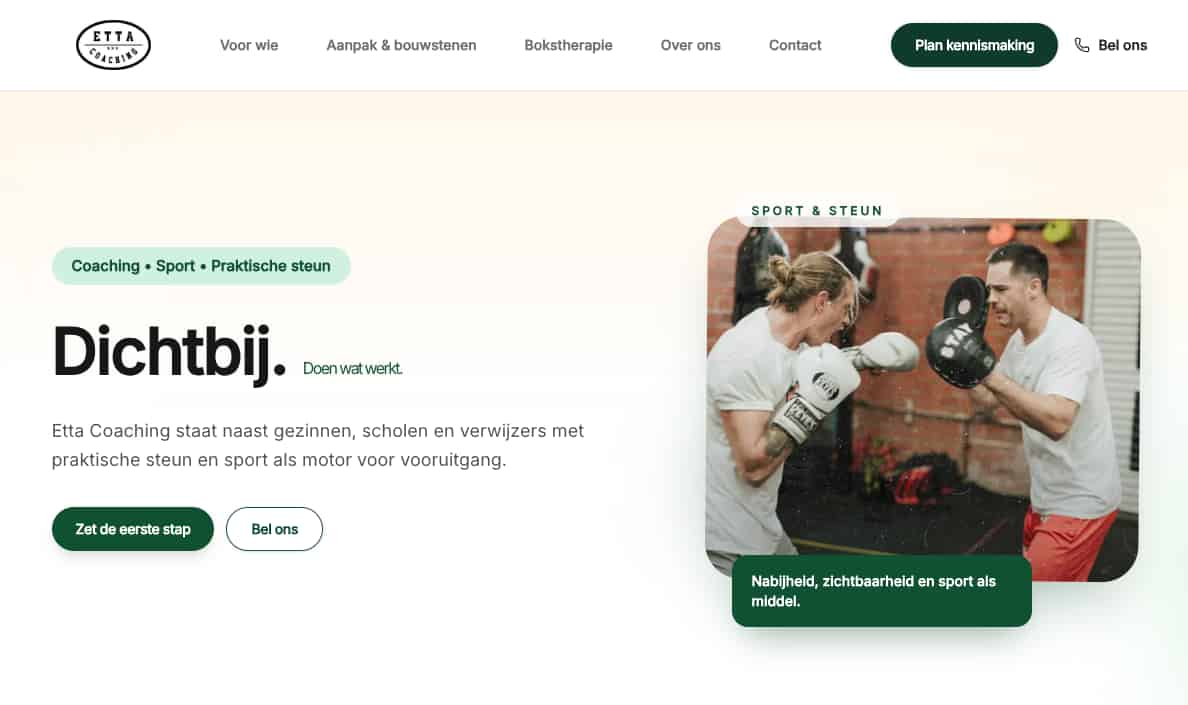The height and width of the screenshot is (705, 1188).
Task: Navigate to Over ons
Action: click(690, 45)
